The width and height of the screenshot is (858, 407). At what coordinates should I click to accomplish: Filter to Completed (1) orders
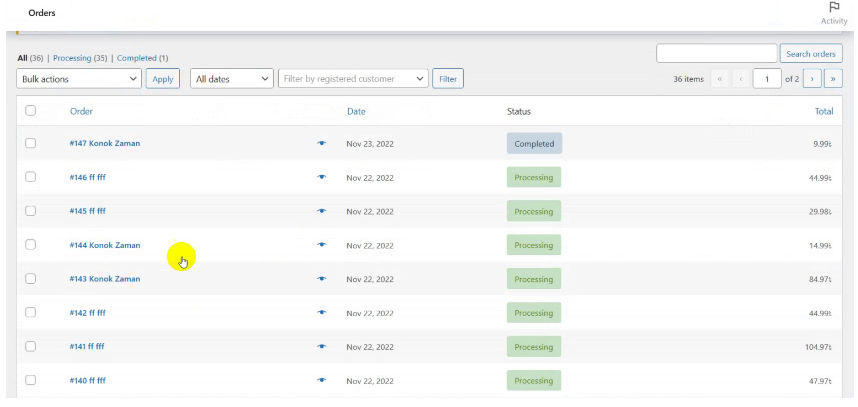tap(142, 58)
